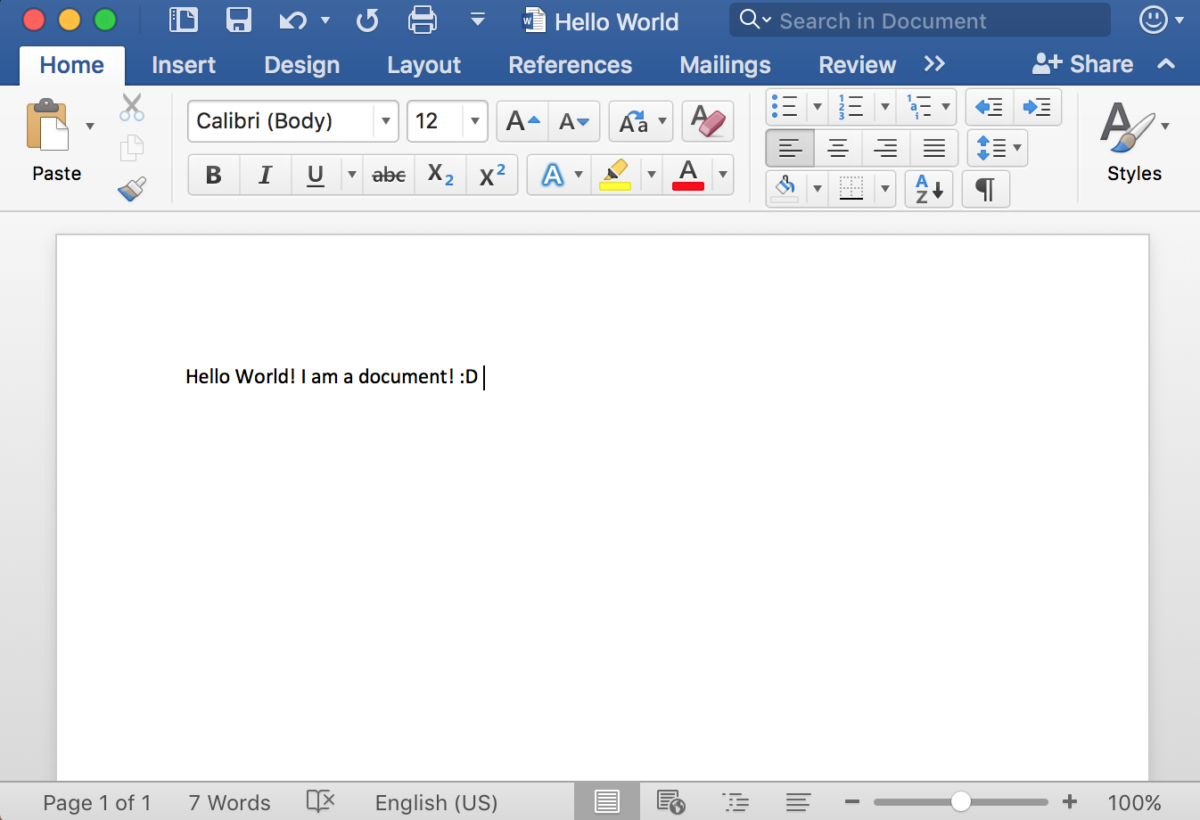The image size is (1200, 820).
Task: Open the Review tab
Action: tap(856, 64)
